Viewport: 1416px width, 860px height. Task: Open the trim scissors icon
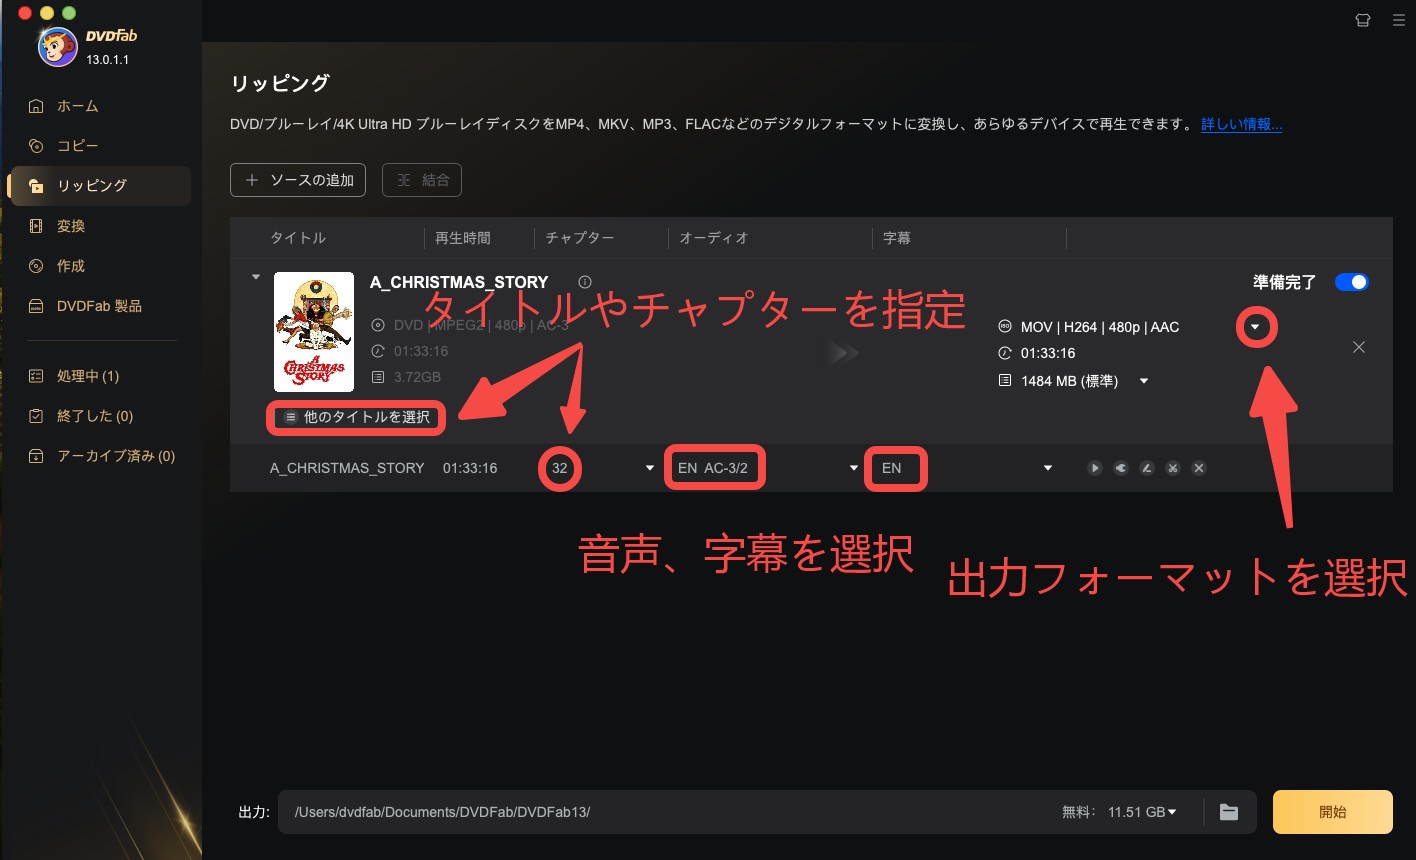(x=1173, y=468)
